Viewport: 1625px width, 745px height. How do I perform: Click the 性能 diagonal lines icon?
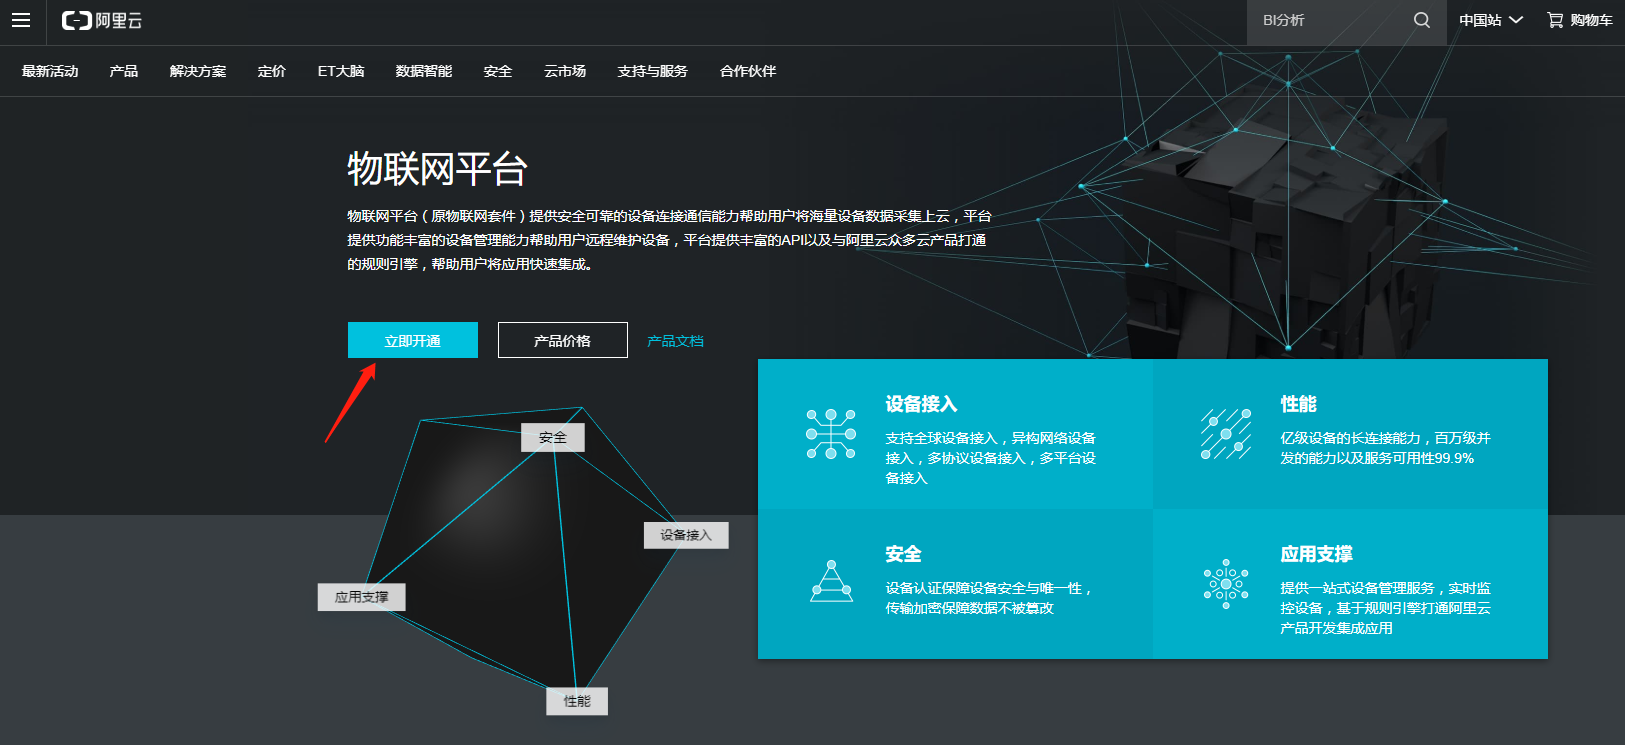[x=1226, y=434]
